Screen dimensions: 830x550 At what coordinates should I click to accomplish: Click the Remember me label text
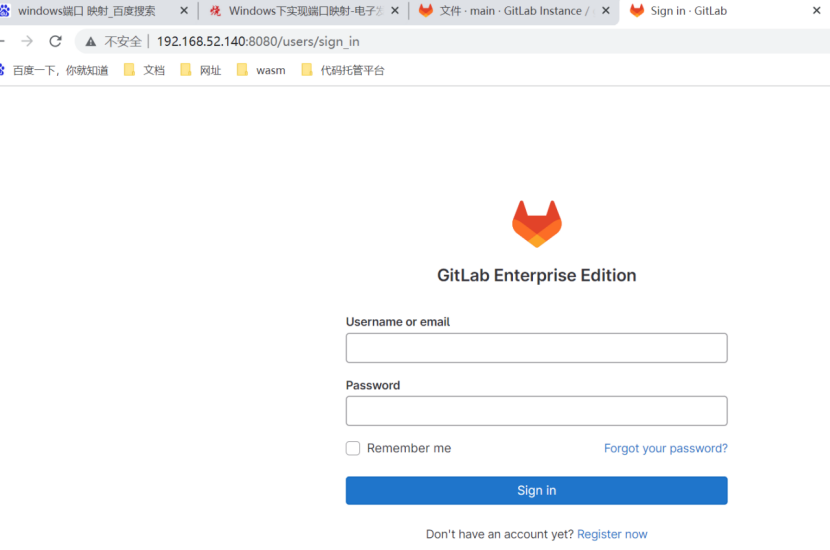(409, 448)
